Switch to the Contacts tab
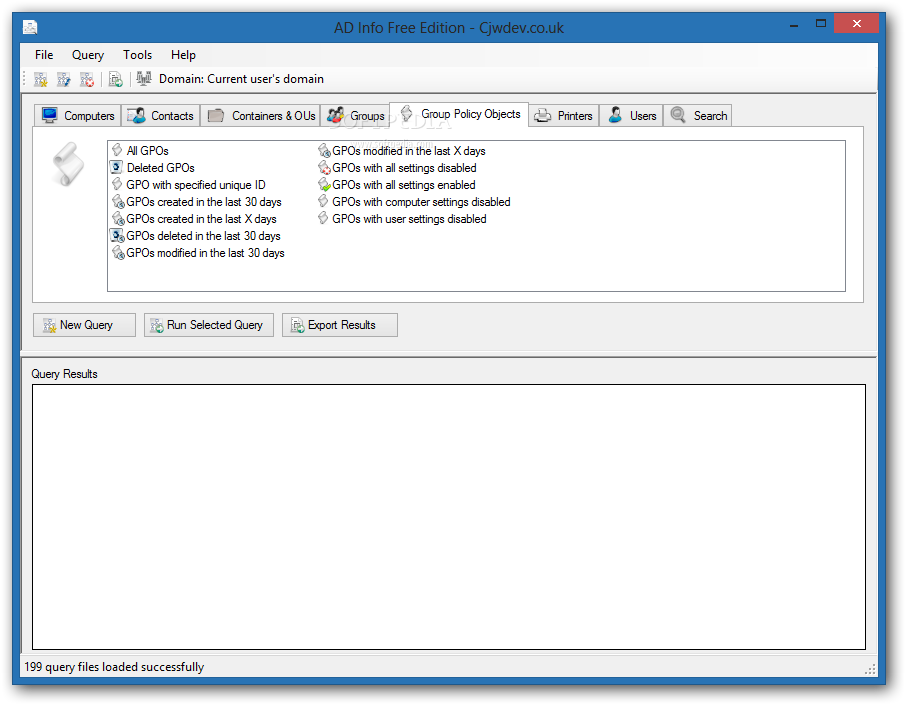 pos(161,116)
